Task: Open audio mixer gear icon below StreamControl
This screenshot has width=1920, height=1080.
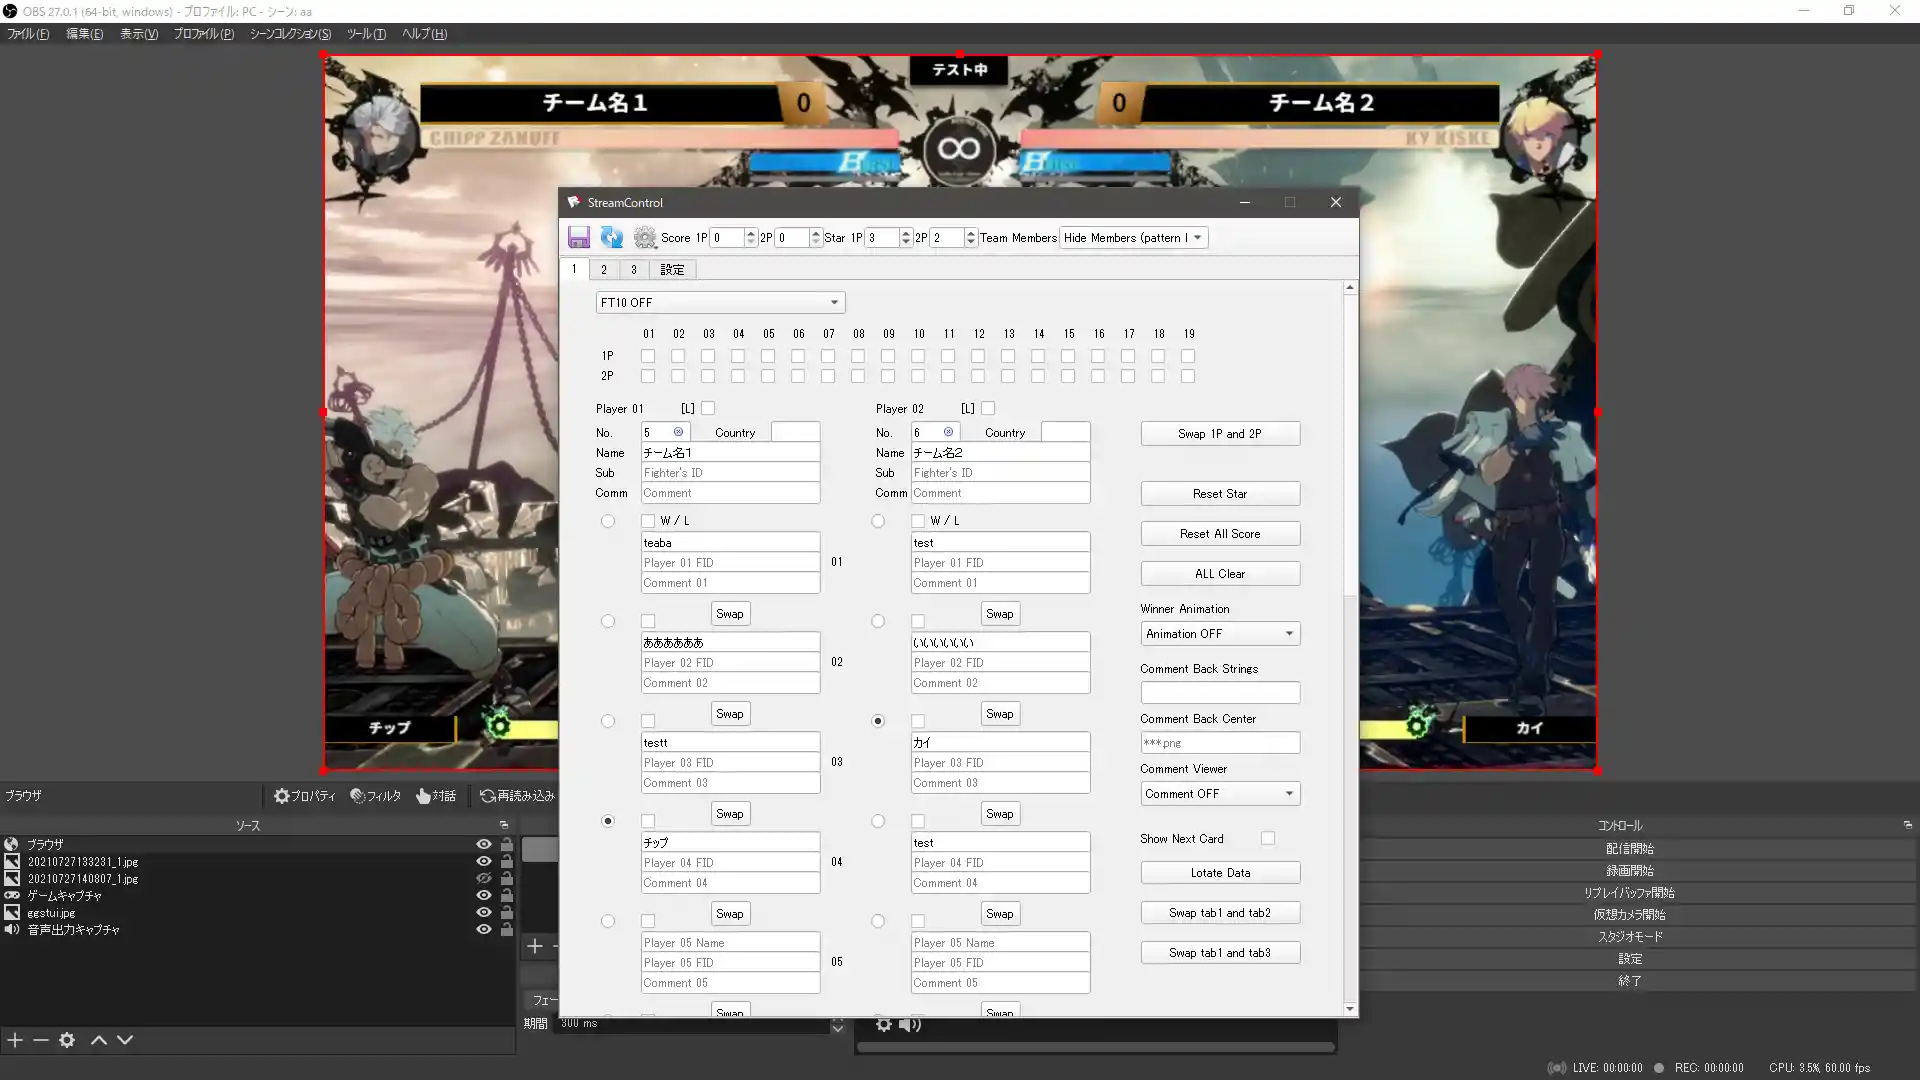Action: [x=884, y=1024]
